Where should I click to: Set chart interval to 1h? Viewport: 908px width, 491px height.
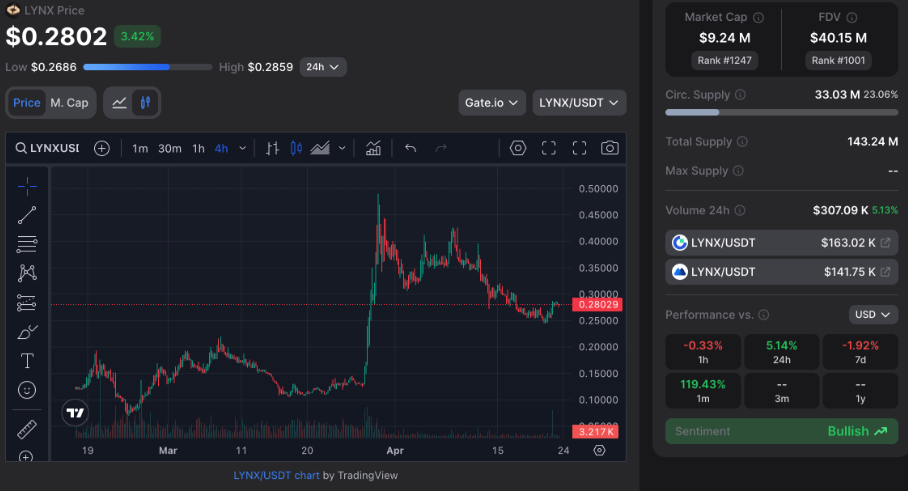pyautogui.click(x=198, y=149)
